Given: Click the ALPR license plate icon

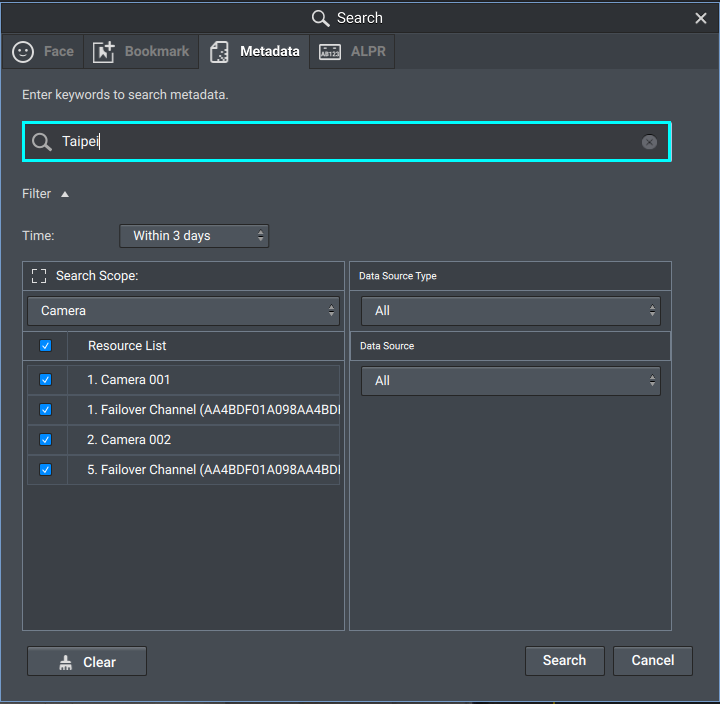Looking at the screenshot, I should pyautogui.click(x=330, y=52).
